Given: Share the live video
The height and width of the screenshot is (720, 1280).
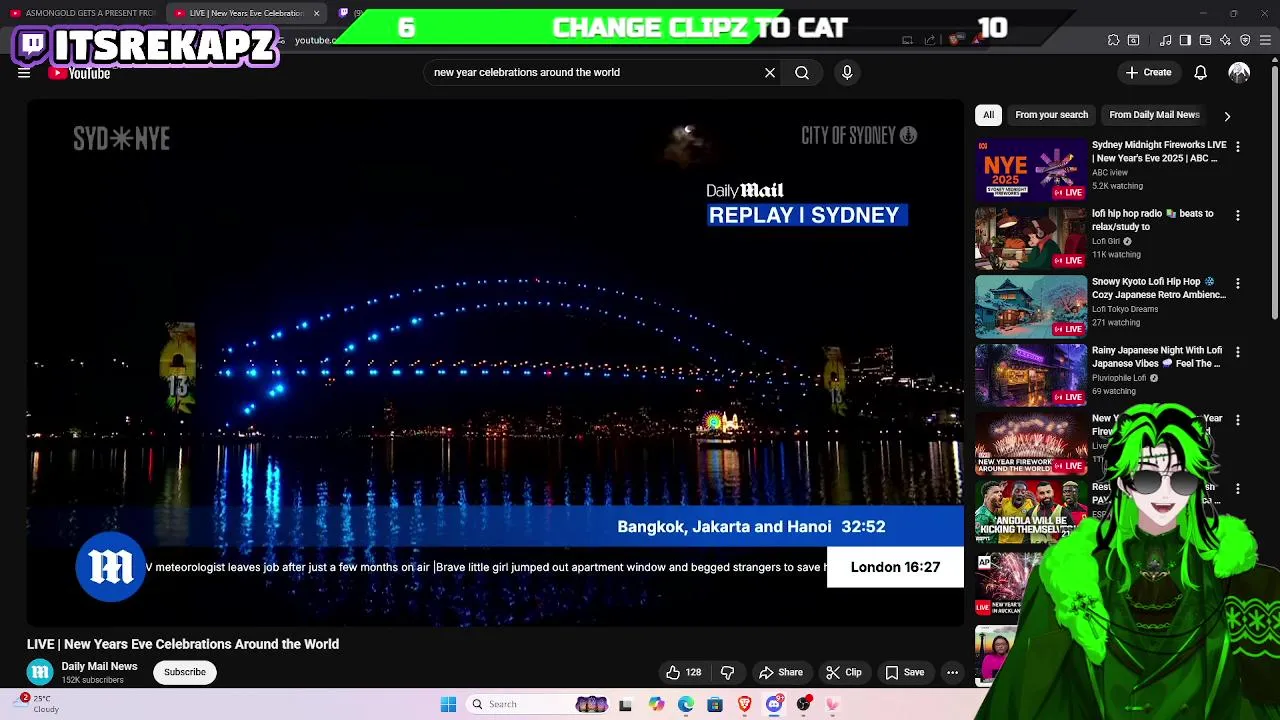Looking at the screenshot, I should point(781,673).
